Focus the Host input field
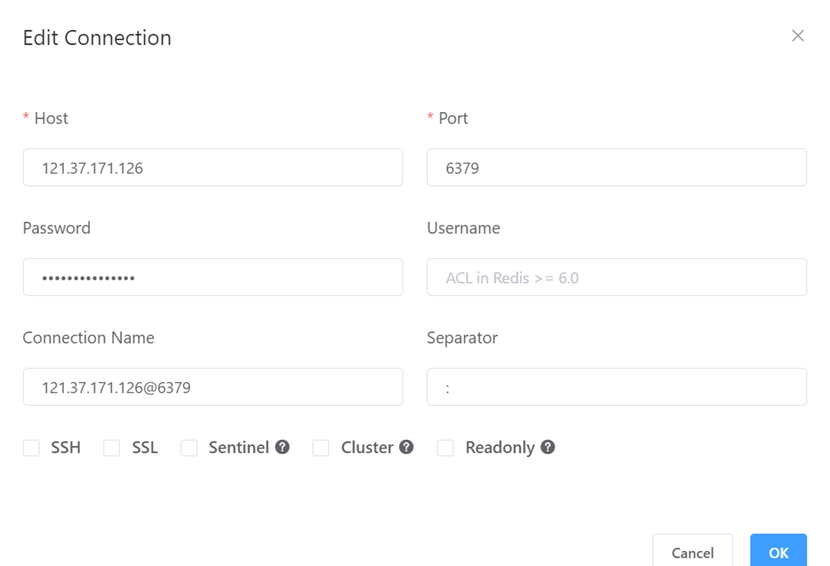Screen dimensions: 830x566 [213, 167]
